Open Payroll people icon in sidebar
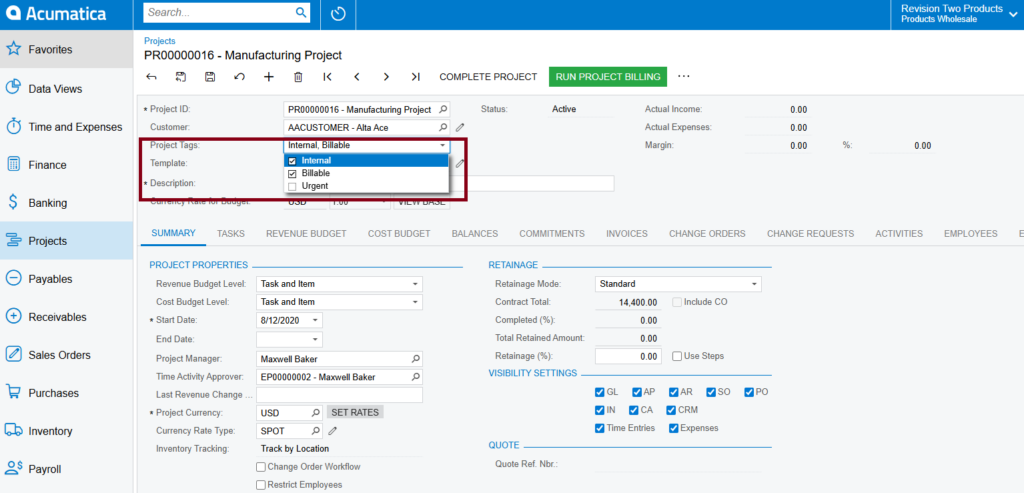This screenshot has width=1024, height=493. click(x=13, y=468)
